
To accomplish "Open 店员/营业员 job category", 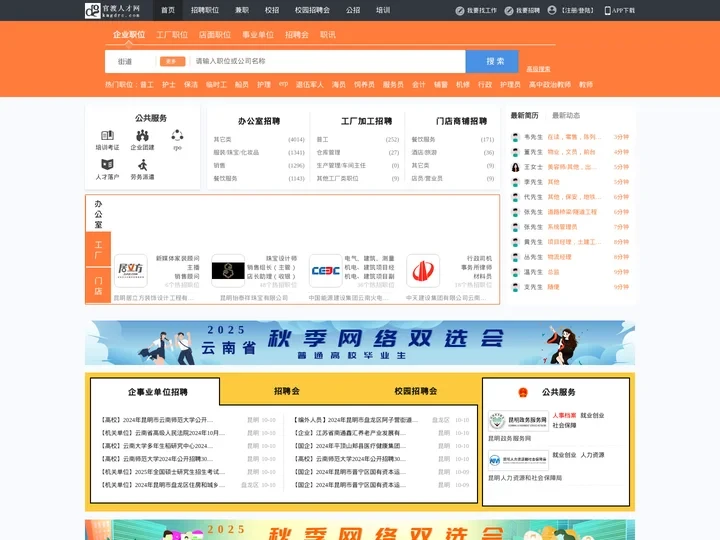I will click(x=427, y=178).
